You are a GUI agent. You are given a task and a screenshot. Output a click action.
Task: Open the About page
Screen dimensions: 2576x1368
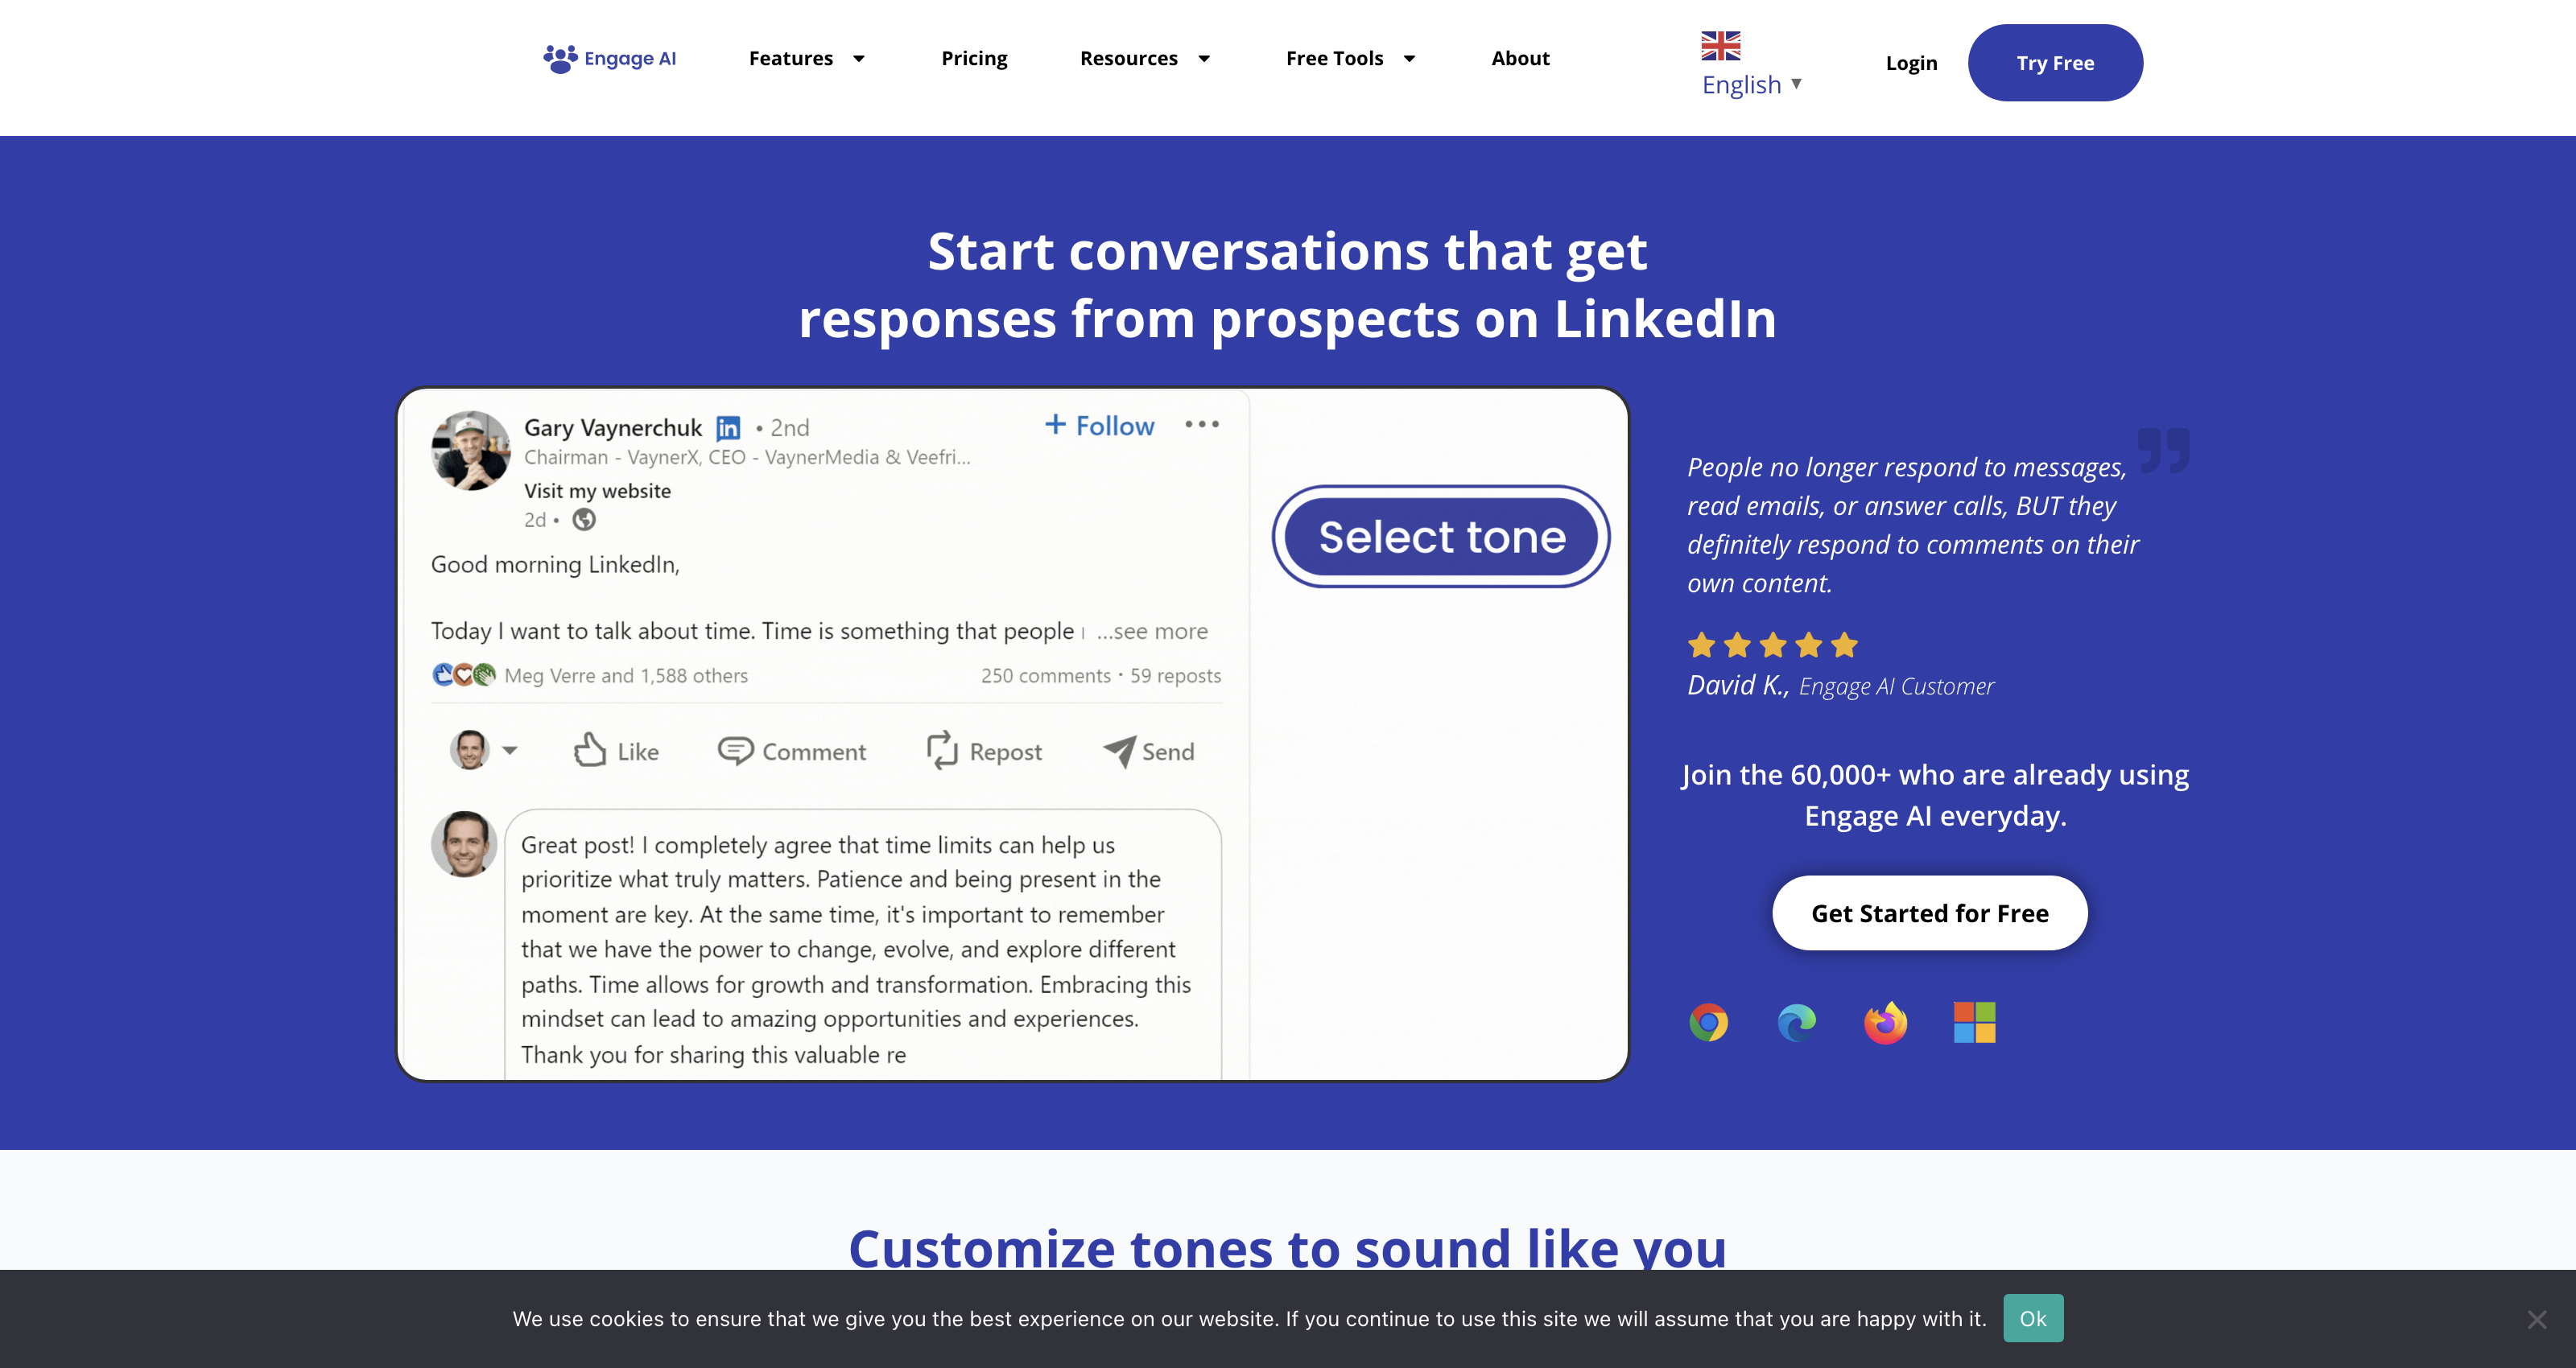tap(1520, 58)
